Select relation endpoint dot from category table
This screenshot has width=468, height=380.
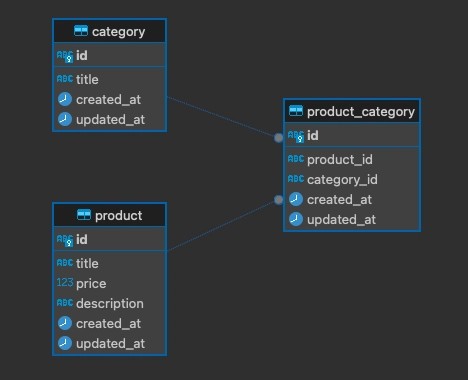click(278, 138)
